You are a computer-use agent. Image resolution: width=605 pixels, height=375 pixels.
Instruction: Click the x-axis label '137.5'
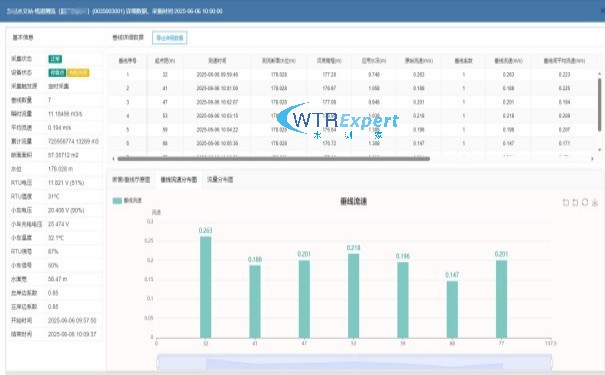(x=551, y=343)
